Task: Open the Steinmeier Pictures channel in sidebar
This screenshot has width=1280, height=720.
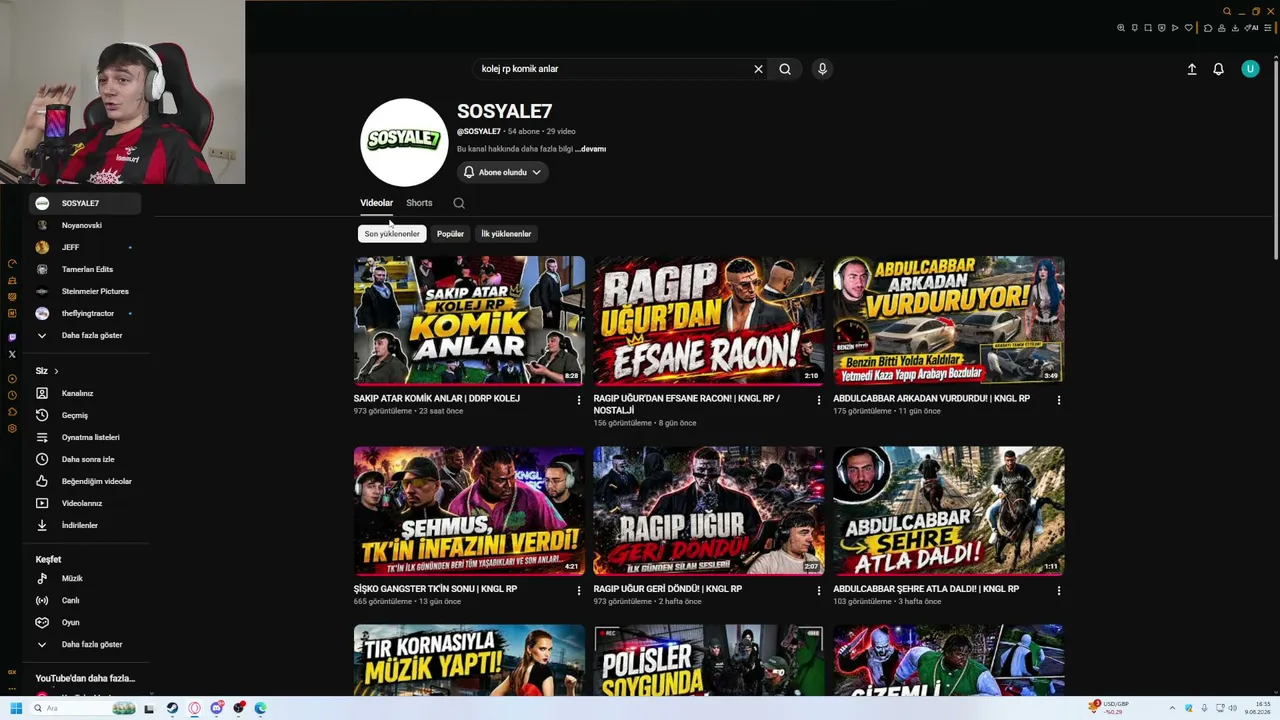Action: pyautogui.click(x=85, y=291)
